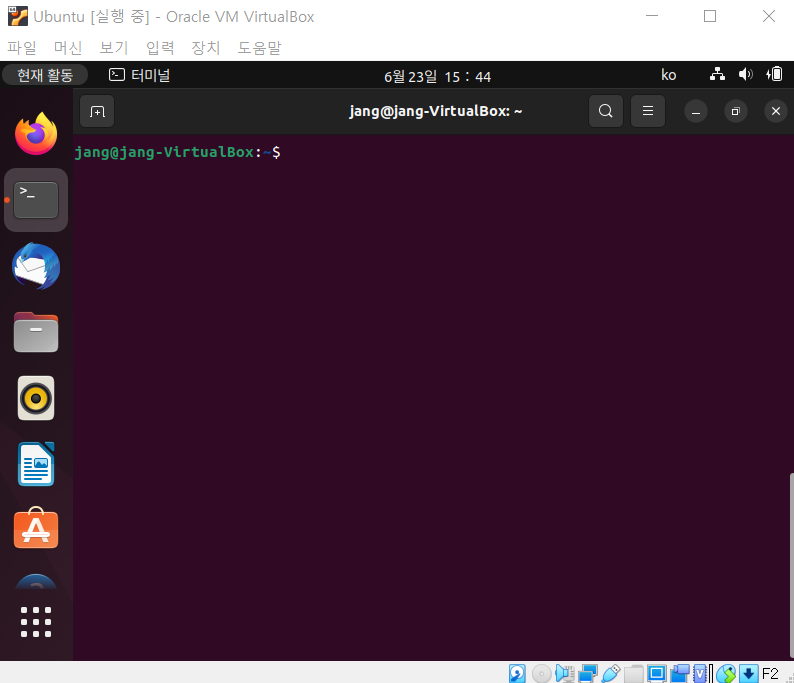Minimize the terminal window
This screenshot has height=683, width=794.
click(x=696, y=111)
